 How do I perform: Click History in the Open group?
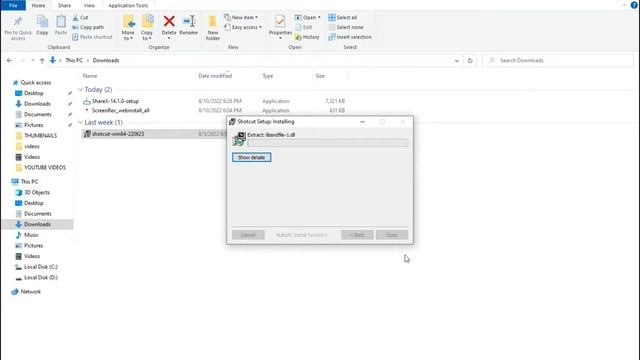pyautogui.click(x=307, y=37)
